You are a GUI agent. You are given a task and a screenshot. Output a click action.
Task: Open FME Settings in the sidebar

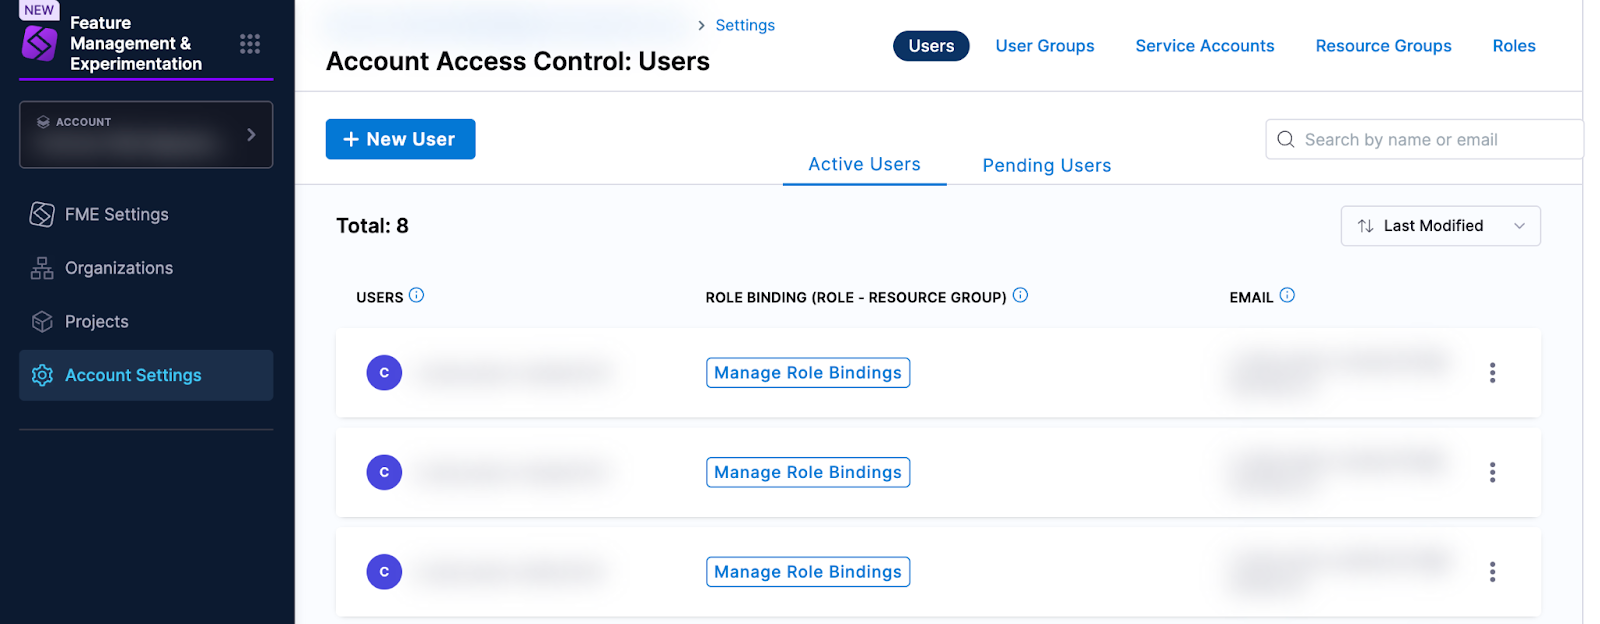pyautogui.click(x=116, y=214)
